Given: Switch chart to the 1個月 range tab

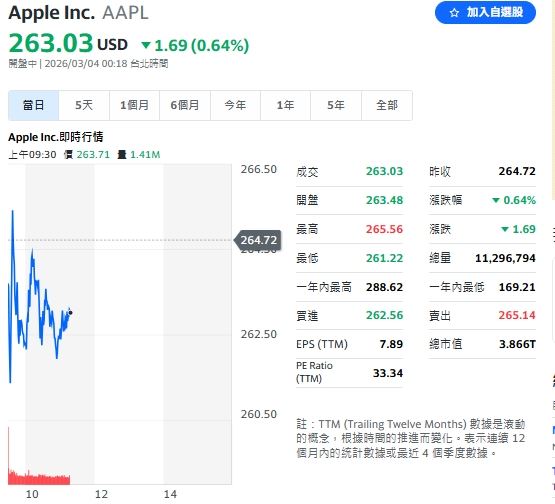Looking at the screenshot, I should (135, 105).
